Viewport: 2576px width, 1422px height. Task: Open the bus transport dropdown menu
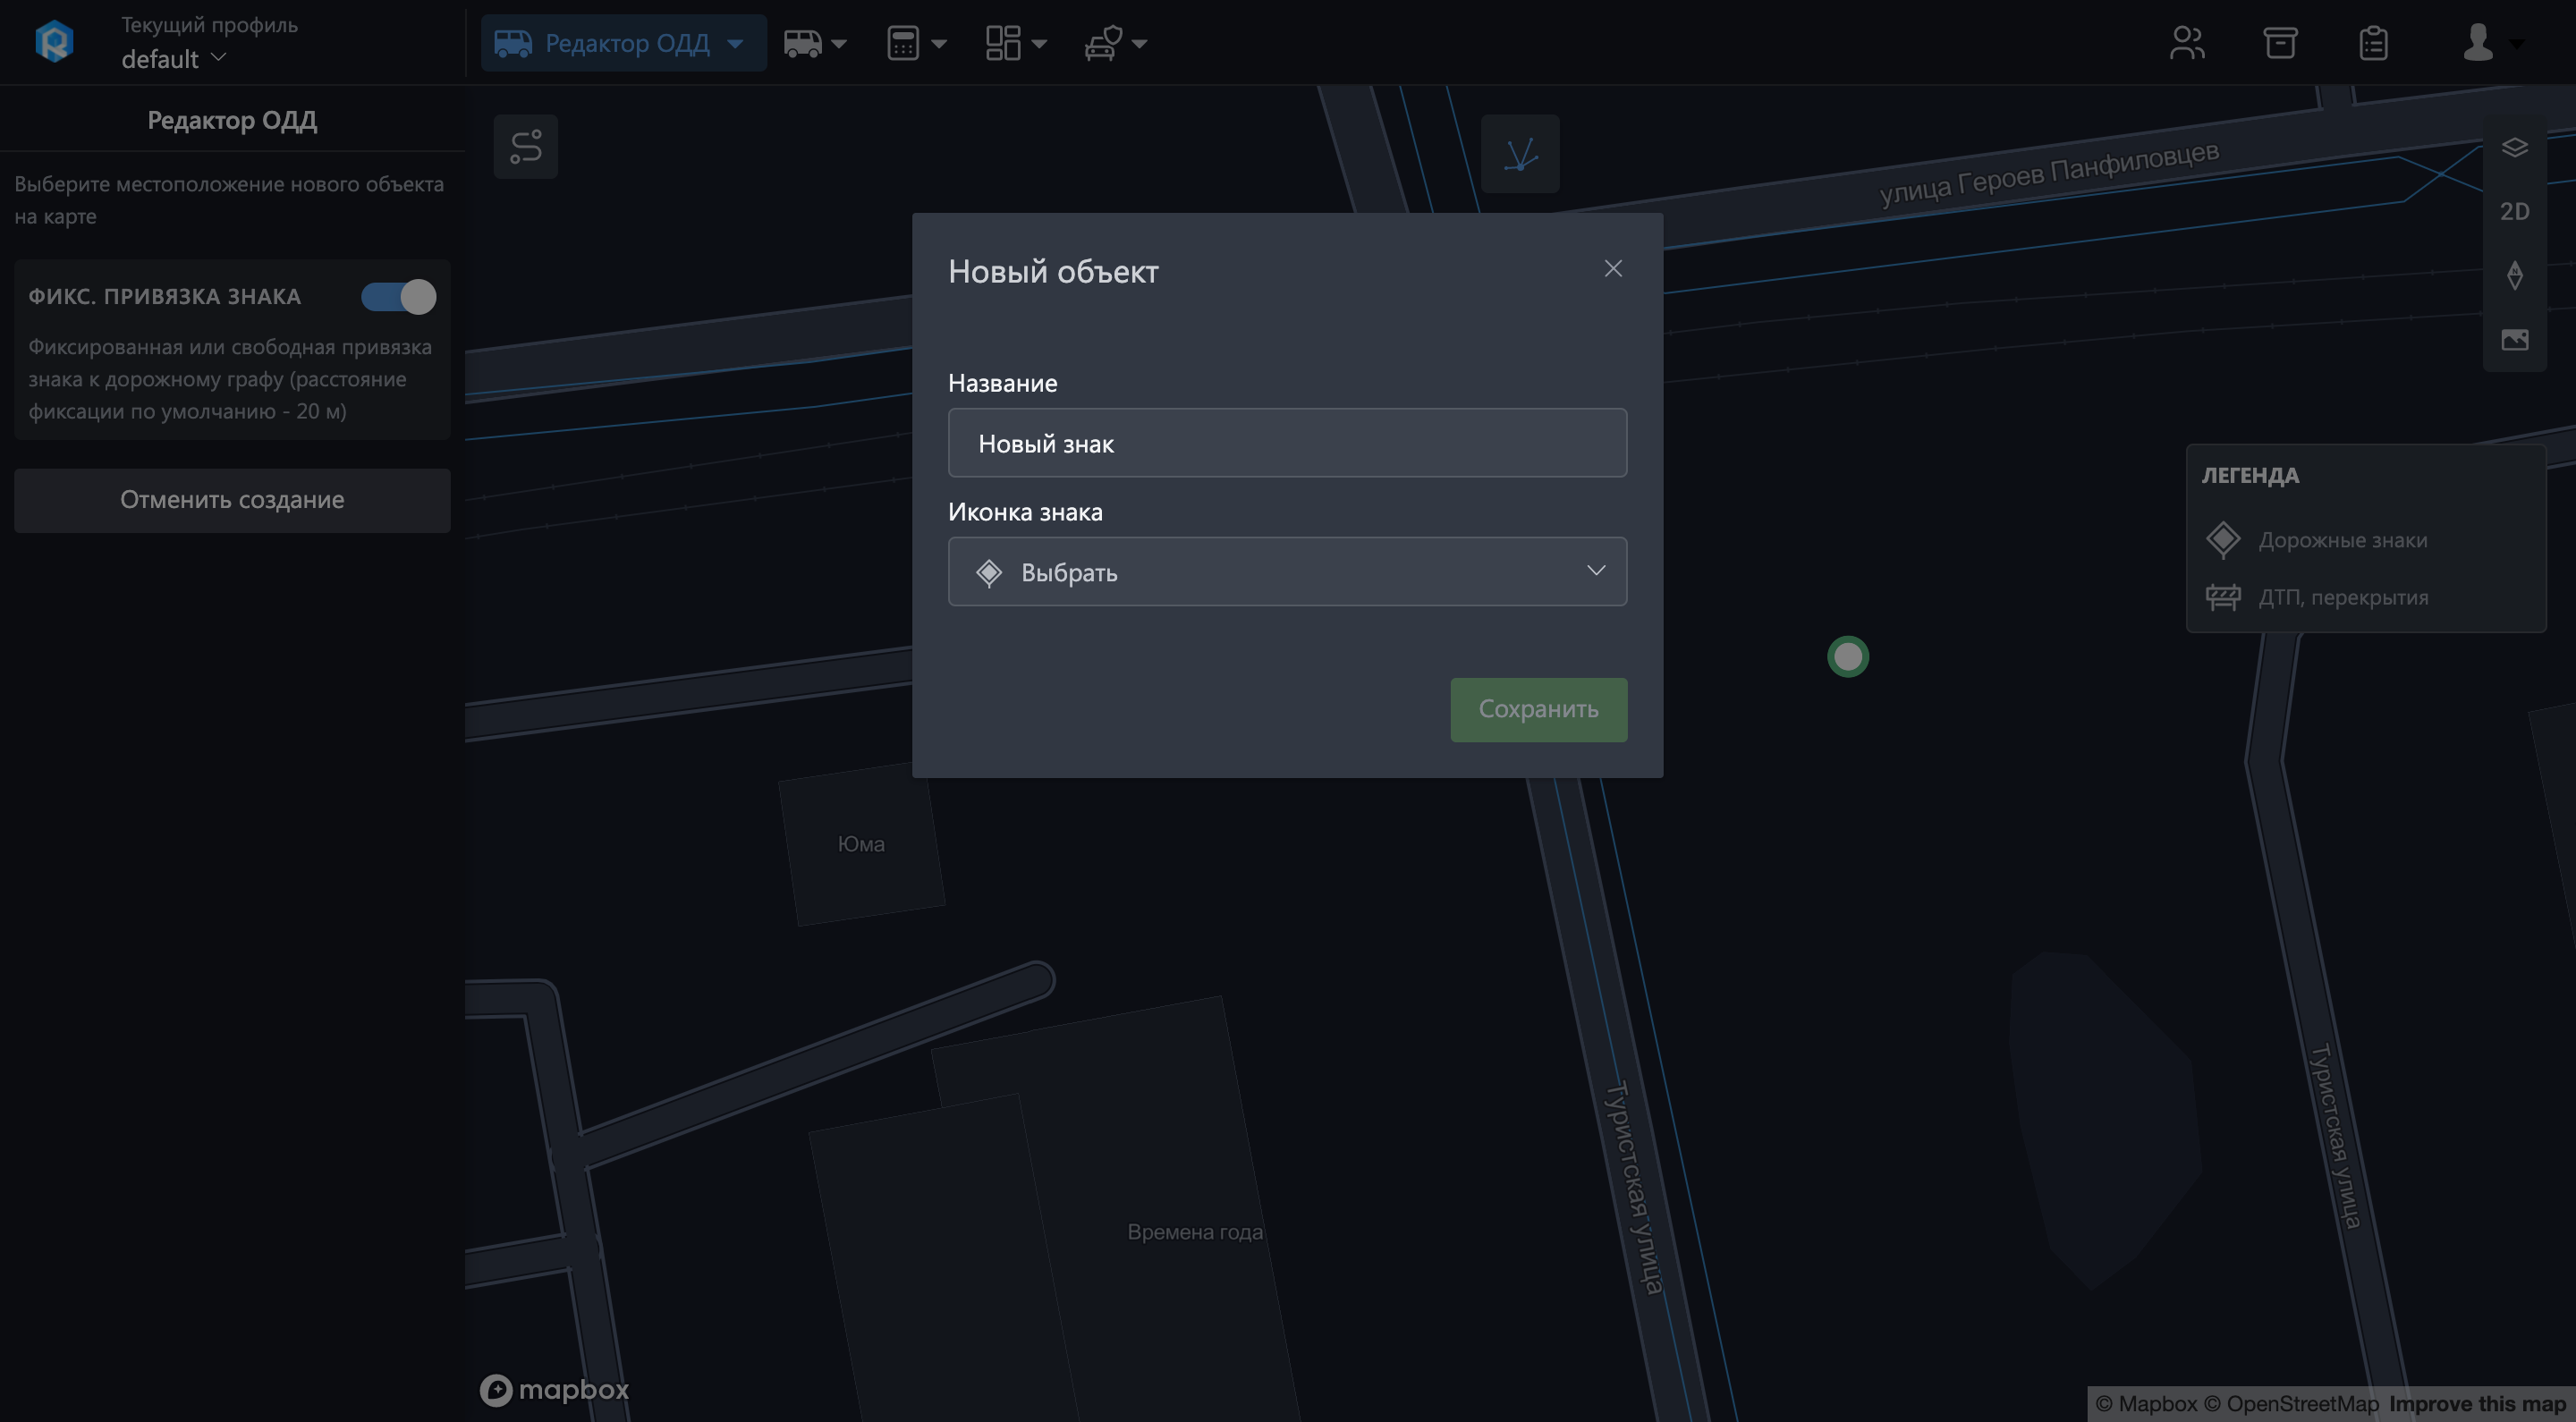tap(815, 43)
